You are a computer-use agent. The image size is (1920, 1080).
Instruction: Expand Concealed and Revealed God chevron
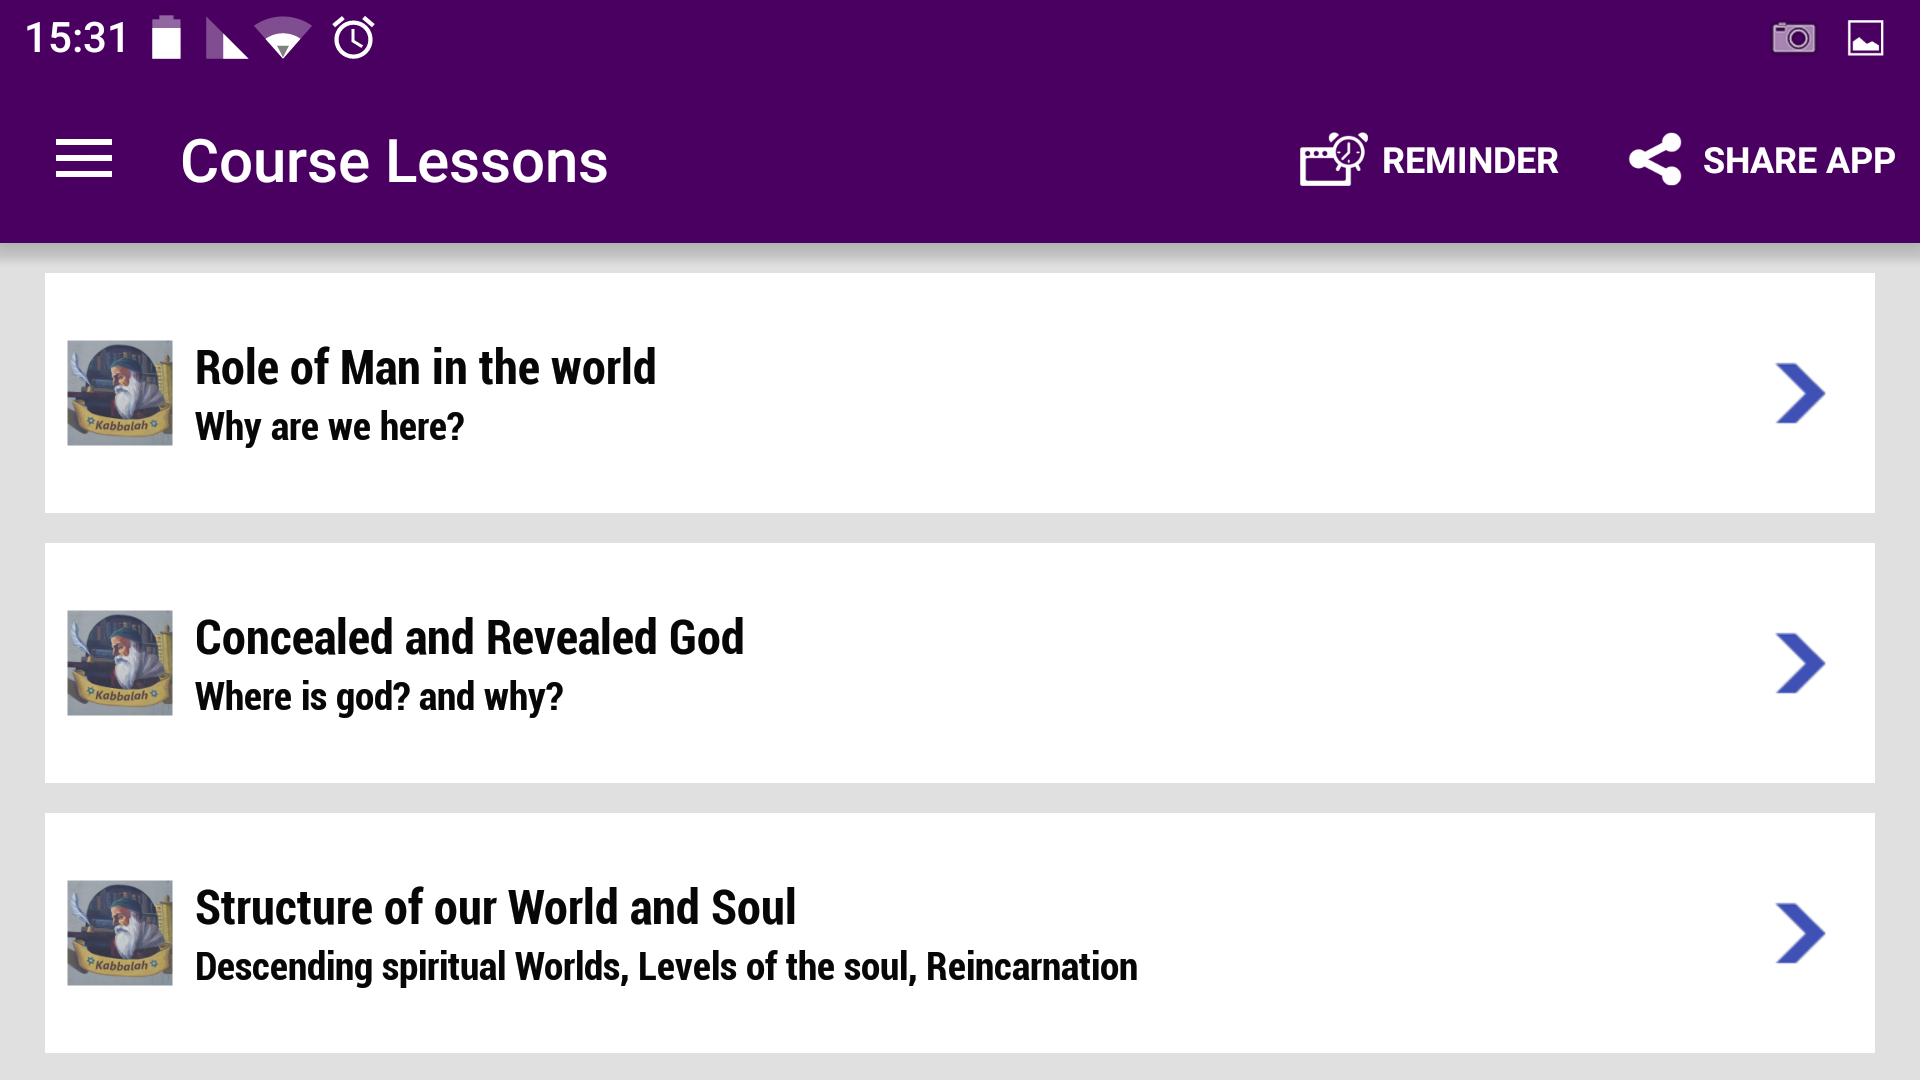pyautogui.click(x=1800, y=663)
